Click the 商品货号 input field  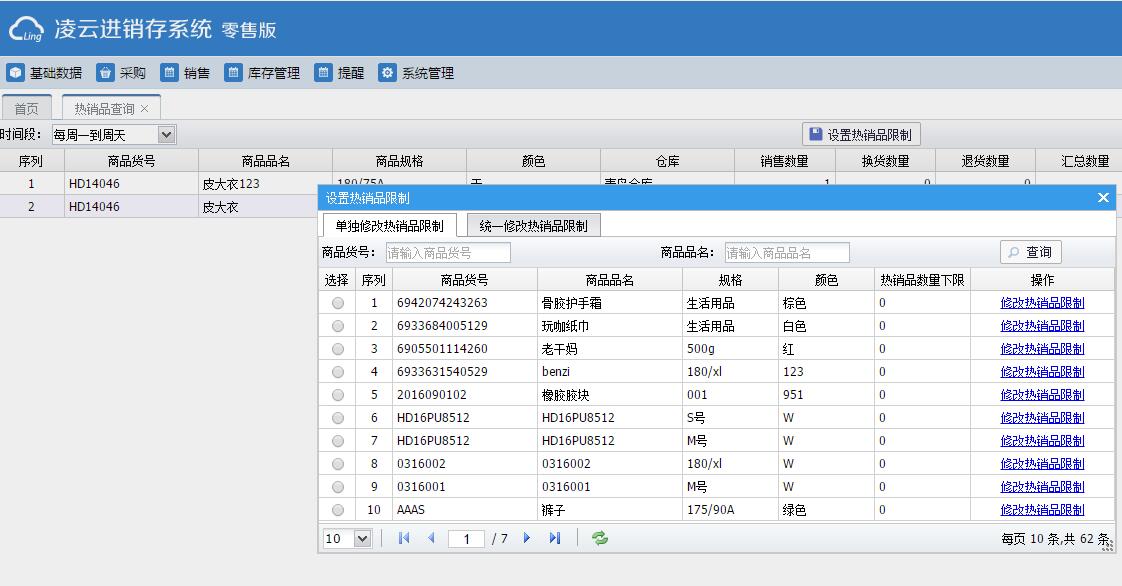point(447,253)
